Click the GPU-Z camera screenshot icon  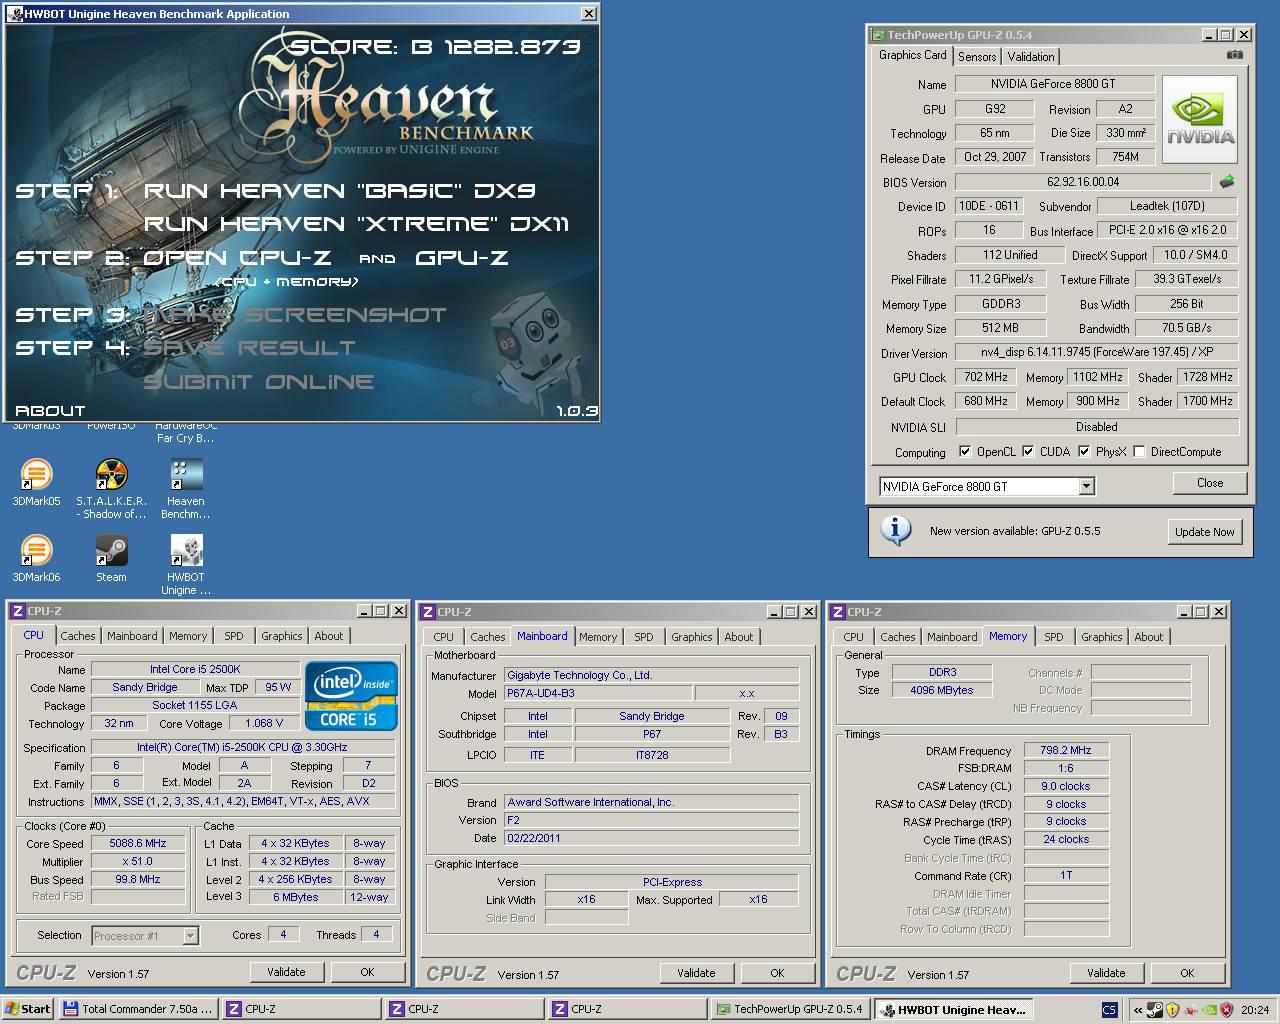tap(1235, 55)
